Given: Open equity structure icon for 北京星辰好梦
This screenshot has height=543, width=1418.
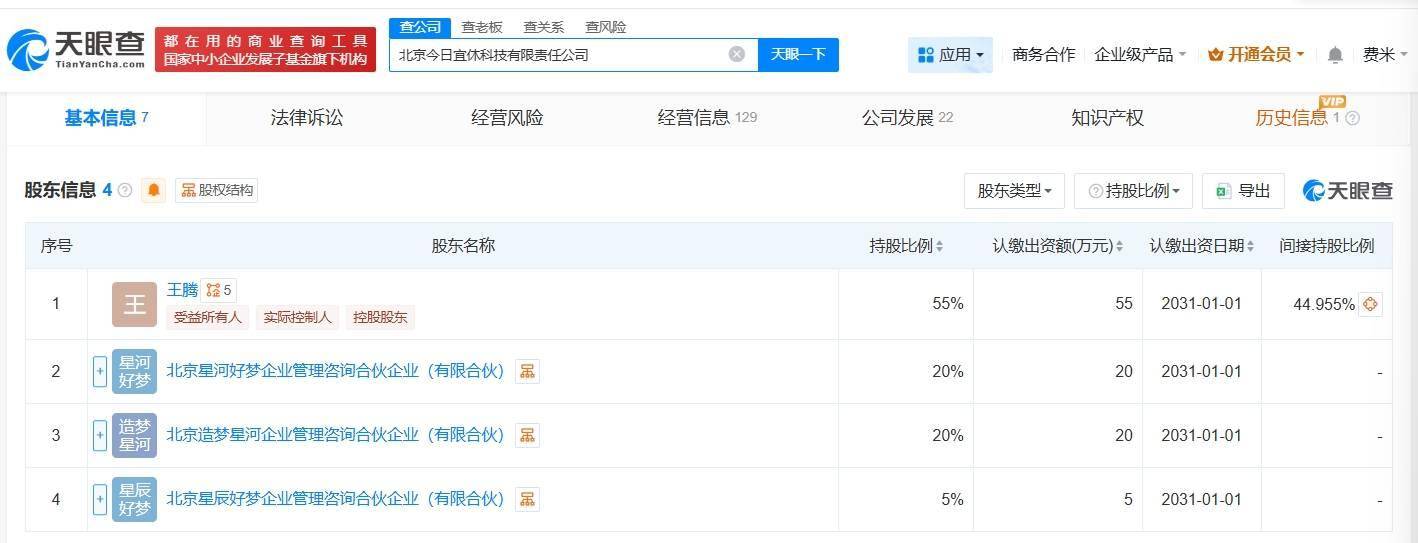Looking at the screenshot, I should click(x=527, y=499).
